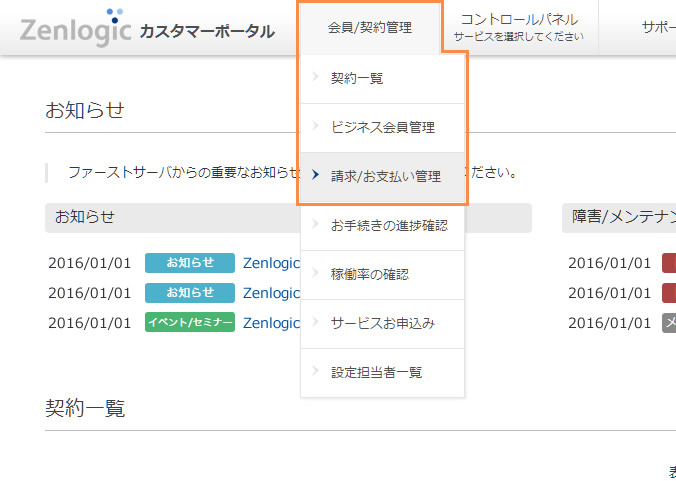The width and height of the screenshot is (676, 481).
Task: Select ビジネス会員管理 menu item
Action: point(383,127)
